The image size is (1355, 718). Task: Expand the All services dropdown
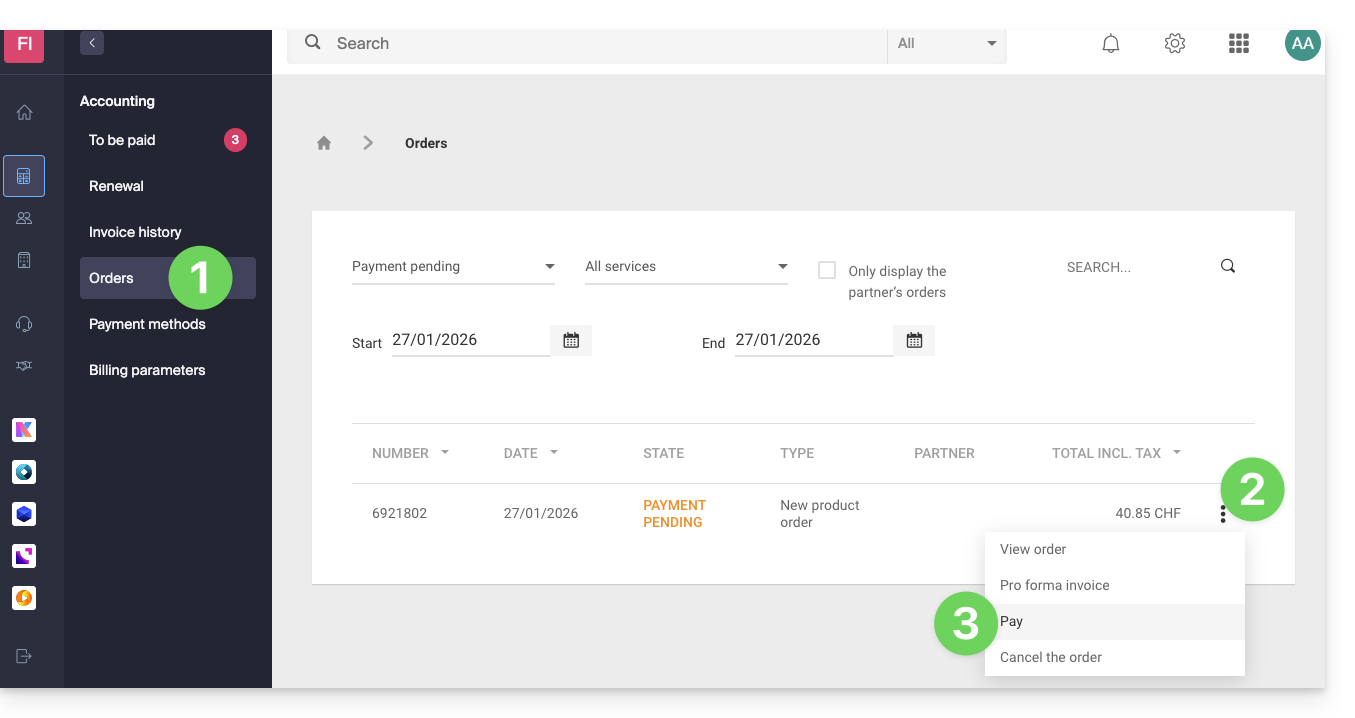click(686, 267)
